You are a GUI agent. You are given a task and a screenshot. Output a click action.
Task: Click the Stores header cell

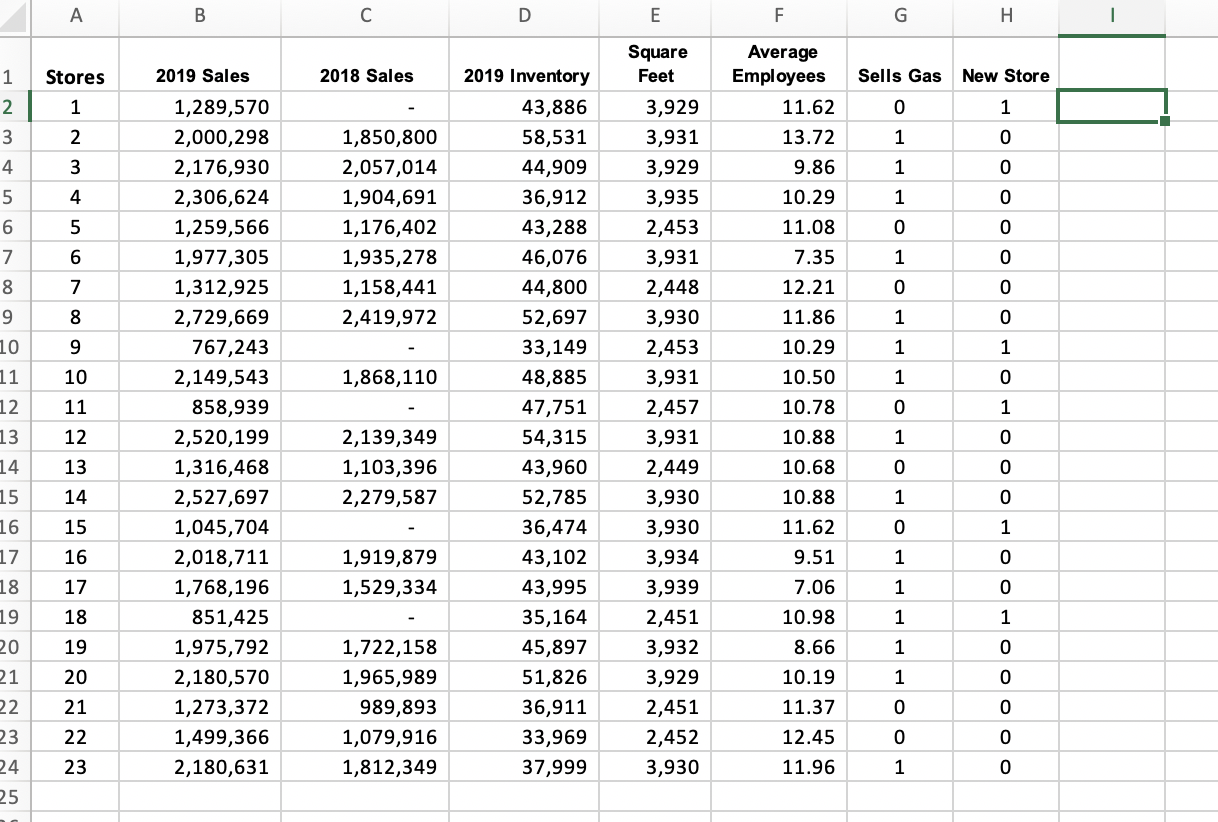[75, 76]
